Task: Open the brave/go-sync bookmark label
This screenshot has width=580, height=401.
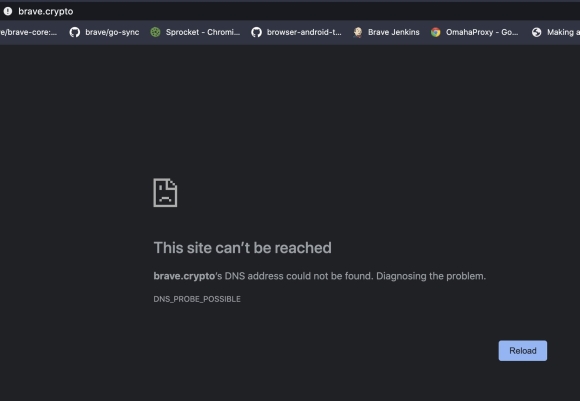Action: point(112,32)
